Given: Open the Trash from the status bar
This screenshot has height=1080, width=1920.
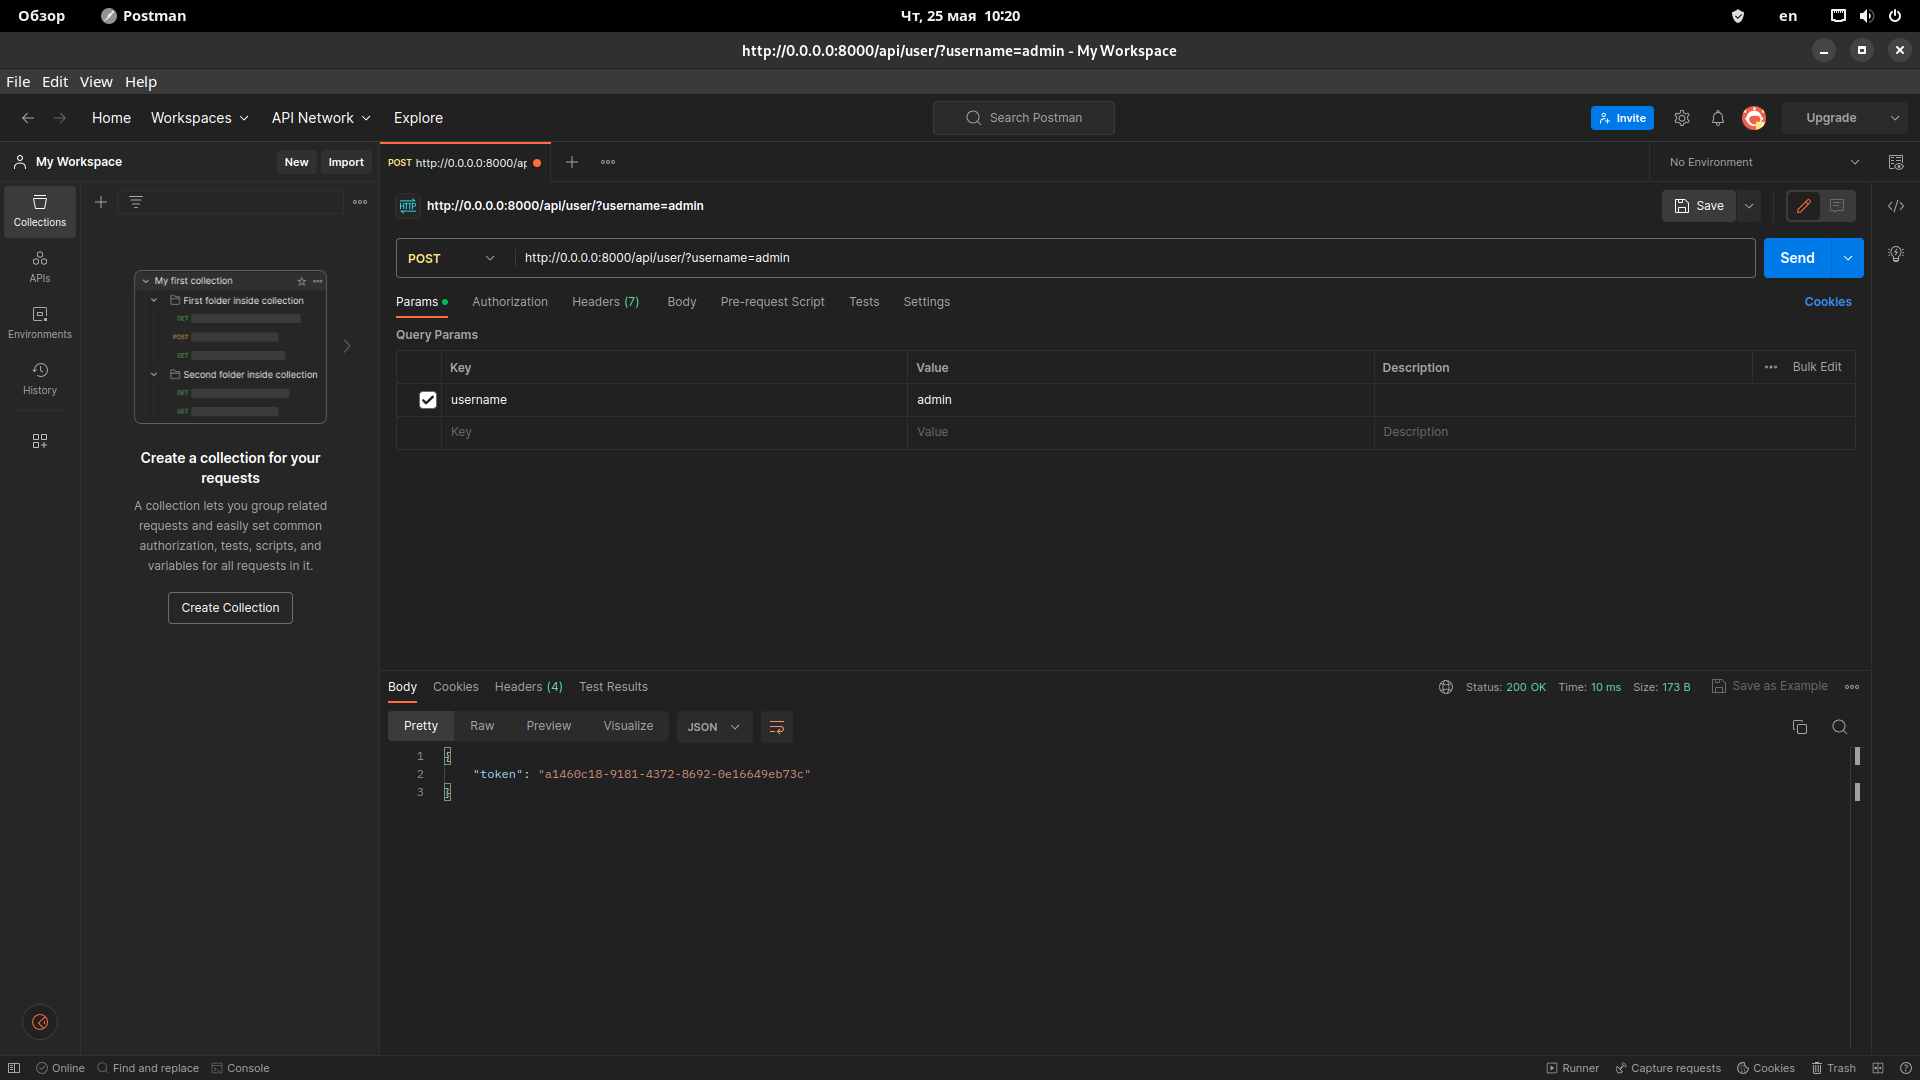Looking at the screenshot, I should click(1834, 1068).
